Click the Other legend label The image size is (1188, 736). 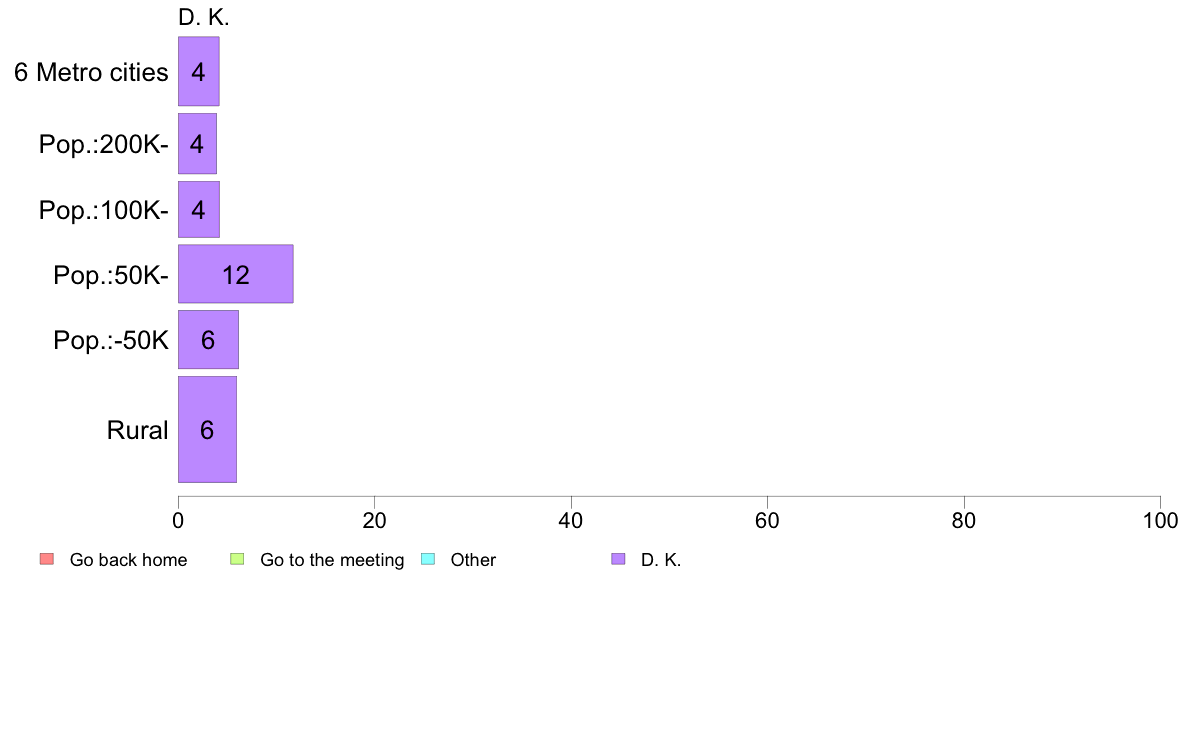(x=473, y=560)
